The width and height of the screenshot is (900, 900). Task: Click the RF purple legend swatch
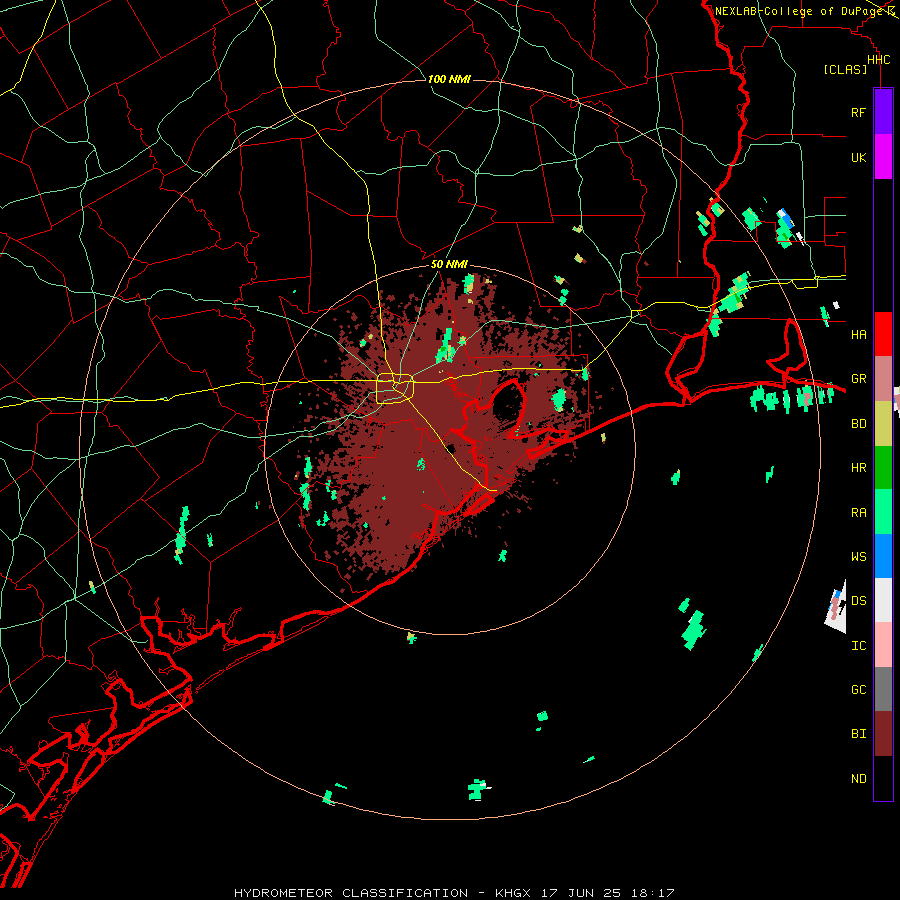click(x=883, y=112)
